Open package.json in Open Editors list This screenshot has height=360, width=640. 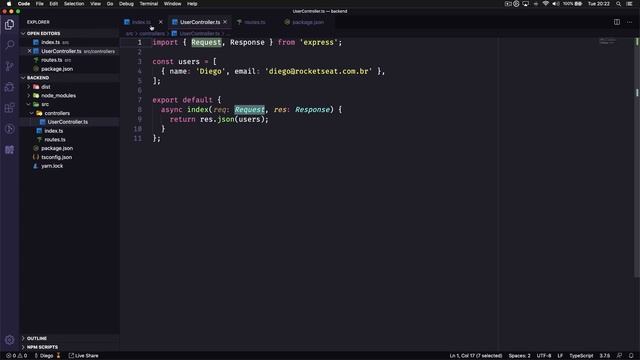[70, 69]
